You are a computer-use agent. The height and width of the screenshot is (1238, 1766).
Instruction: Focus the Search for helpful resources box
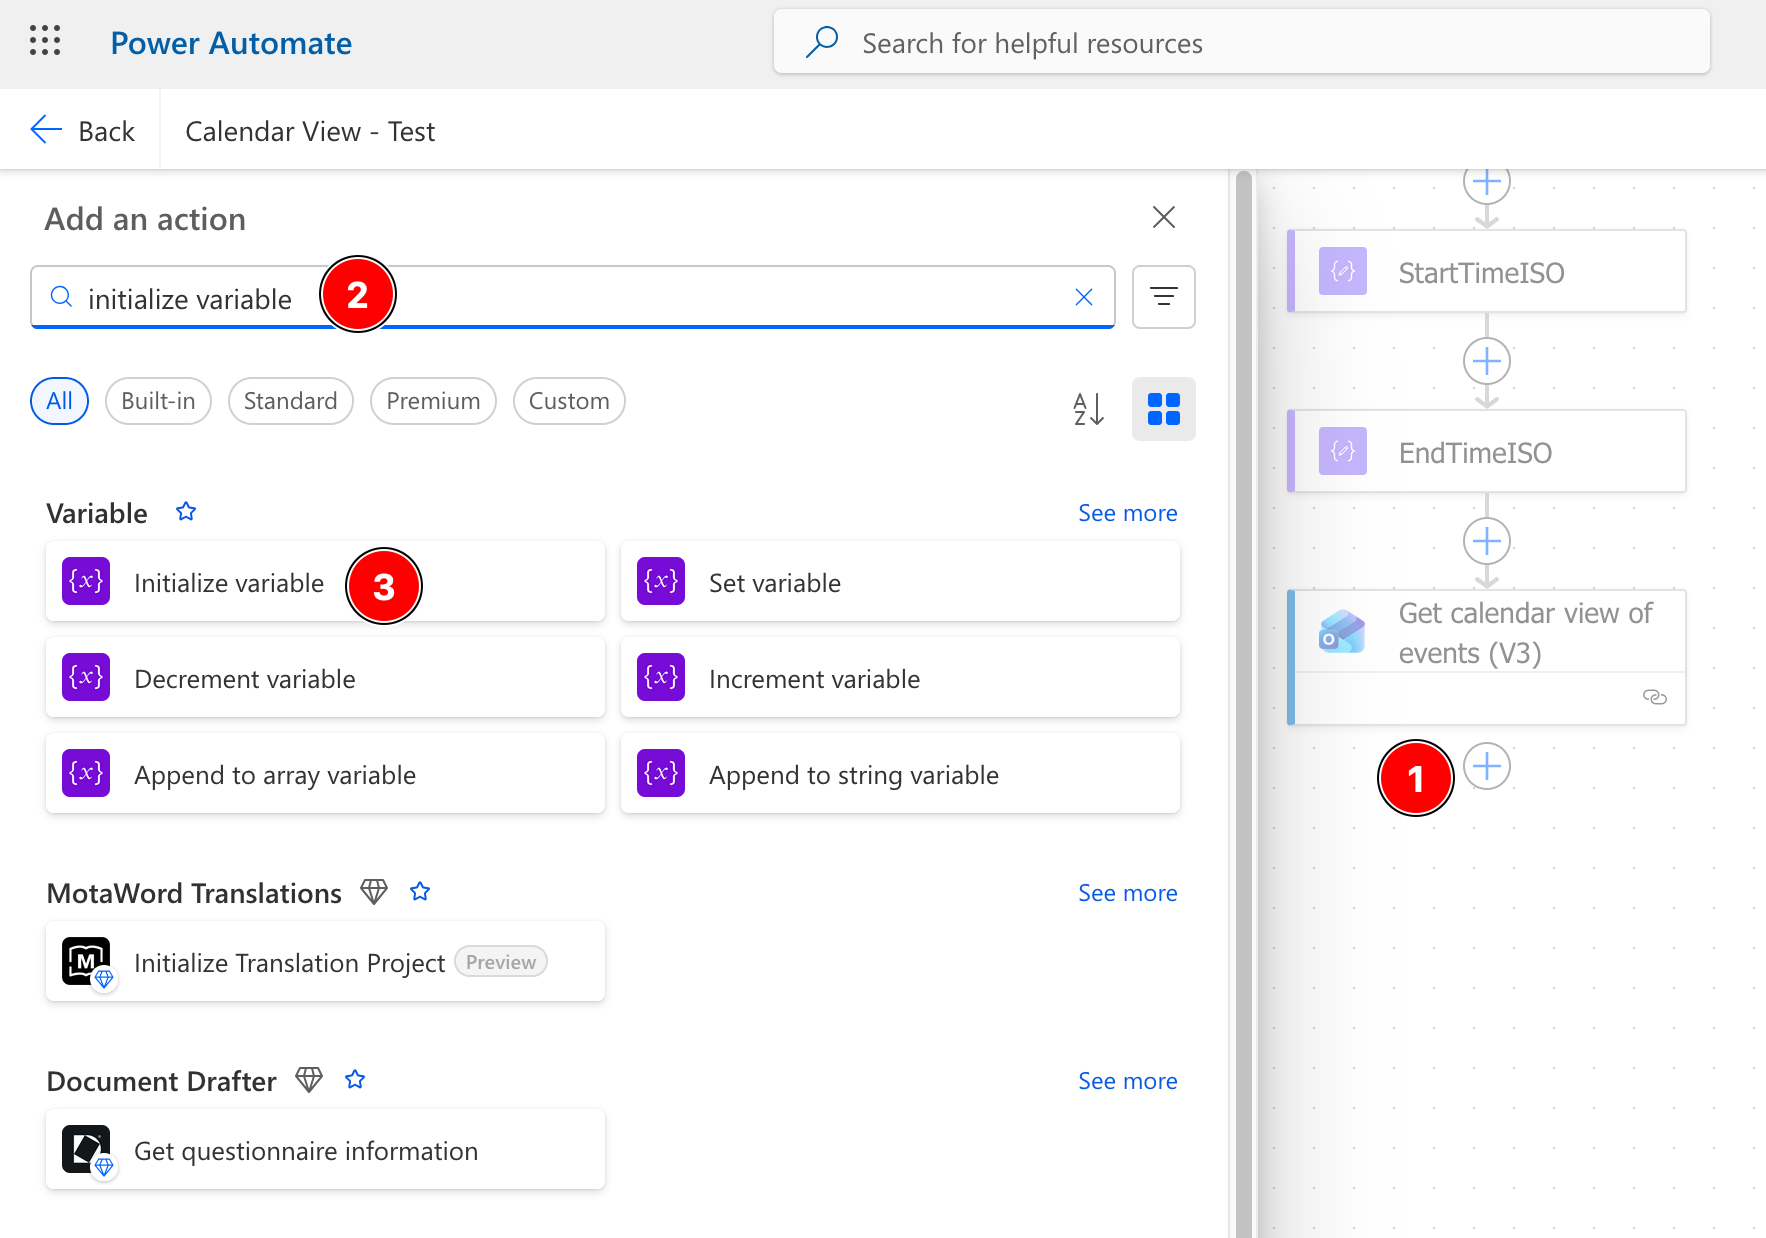pos(1242,42)
